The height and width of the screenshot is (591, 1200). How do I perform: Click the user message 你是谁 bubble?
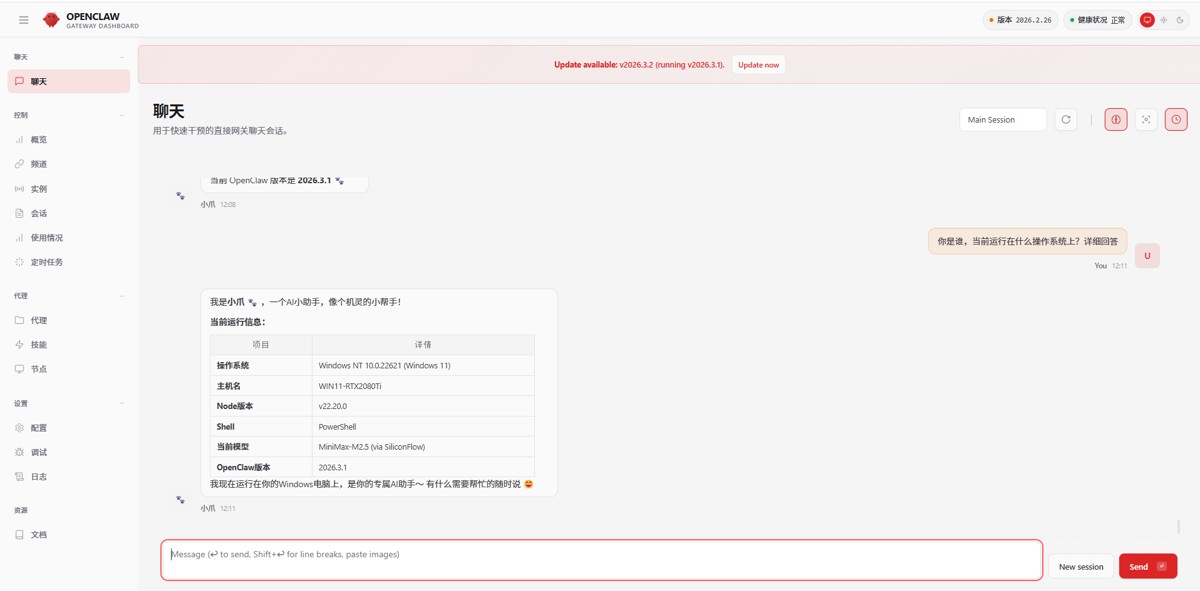pyautogui.click(x=1027, y=241)
